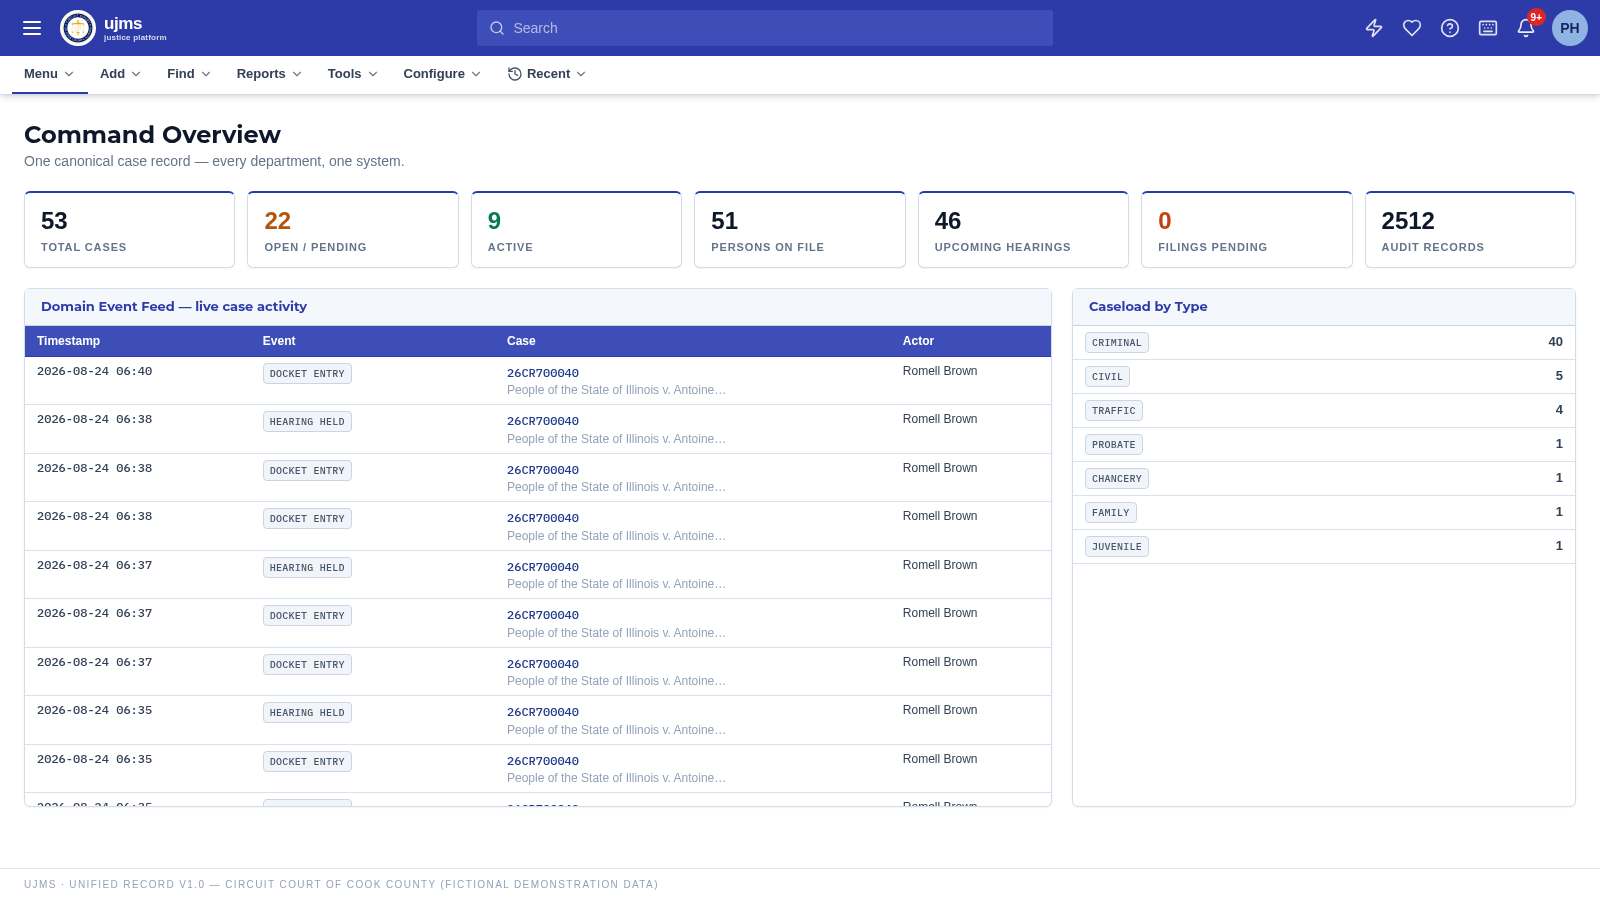Select the CIVIL caseload type tag
Screen dimensions: 1600x900
(x=1107, y=377)
